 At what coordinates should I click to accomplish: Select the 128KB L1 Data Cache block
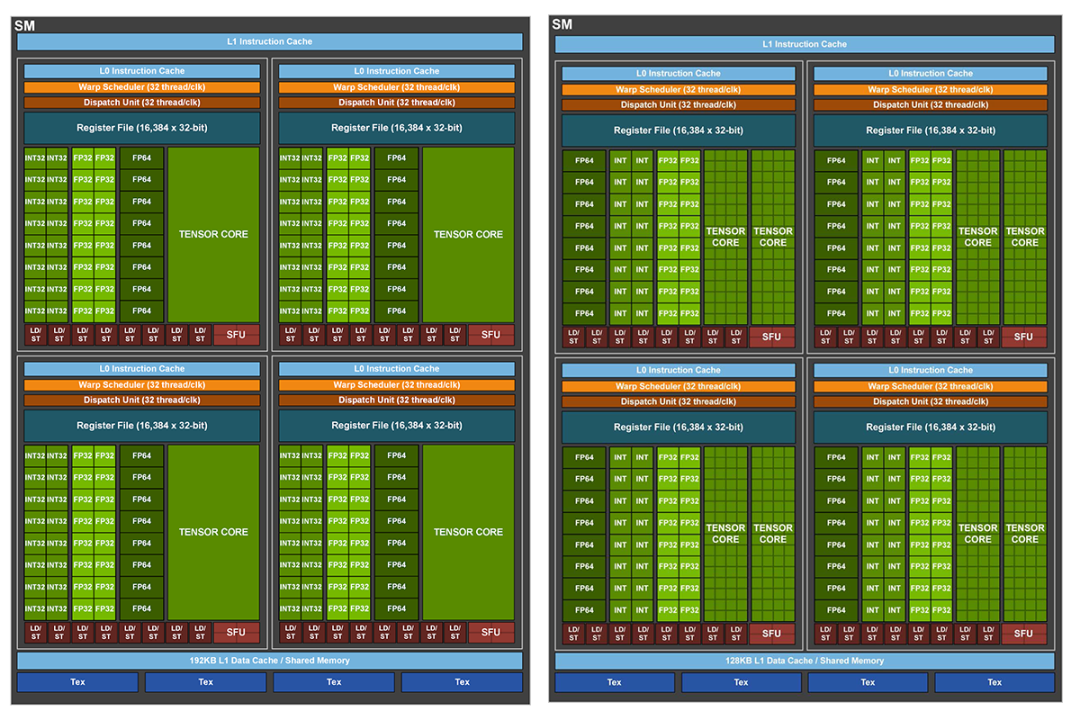coord(804,661)
